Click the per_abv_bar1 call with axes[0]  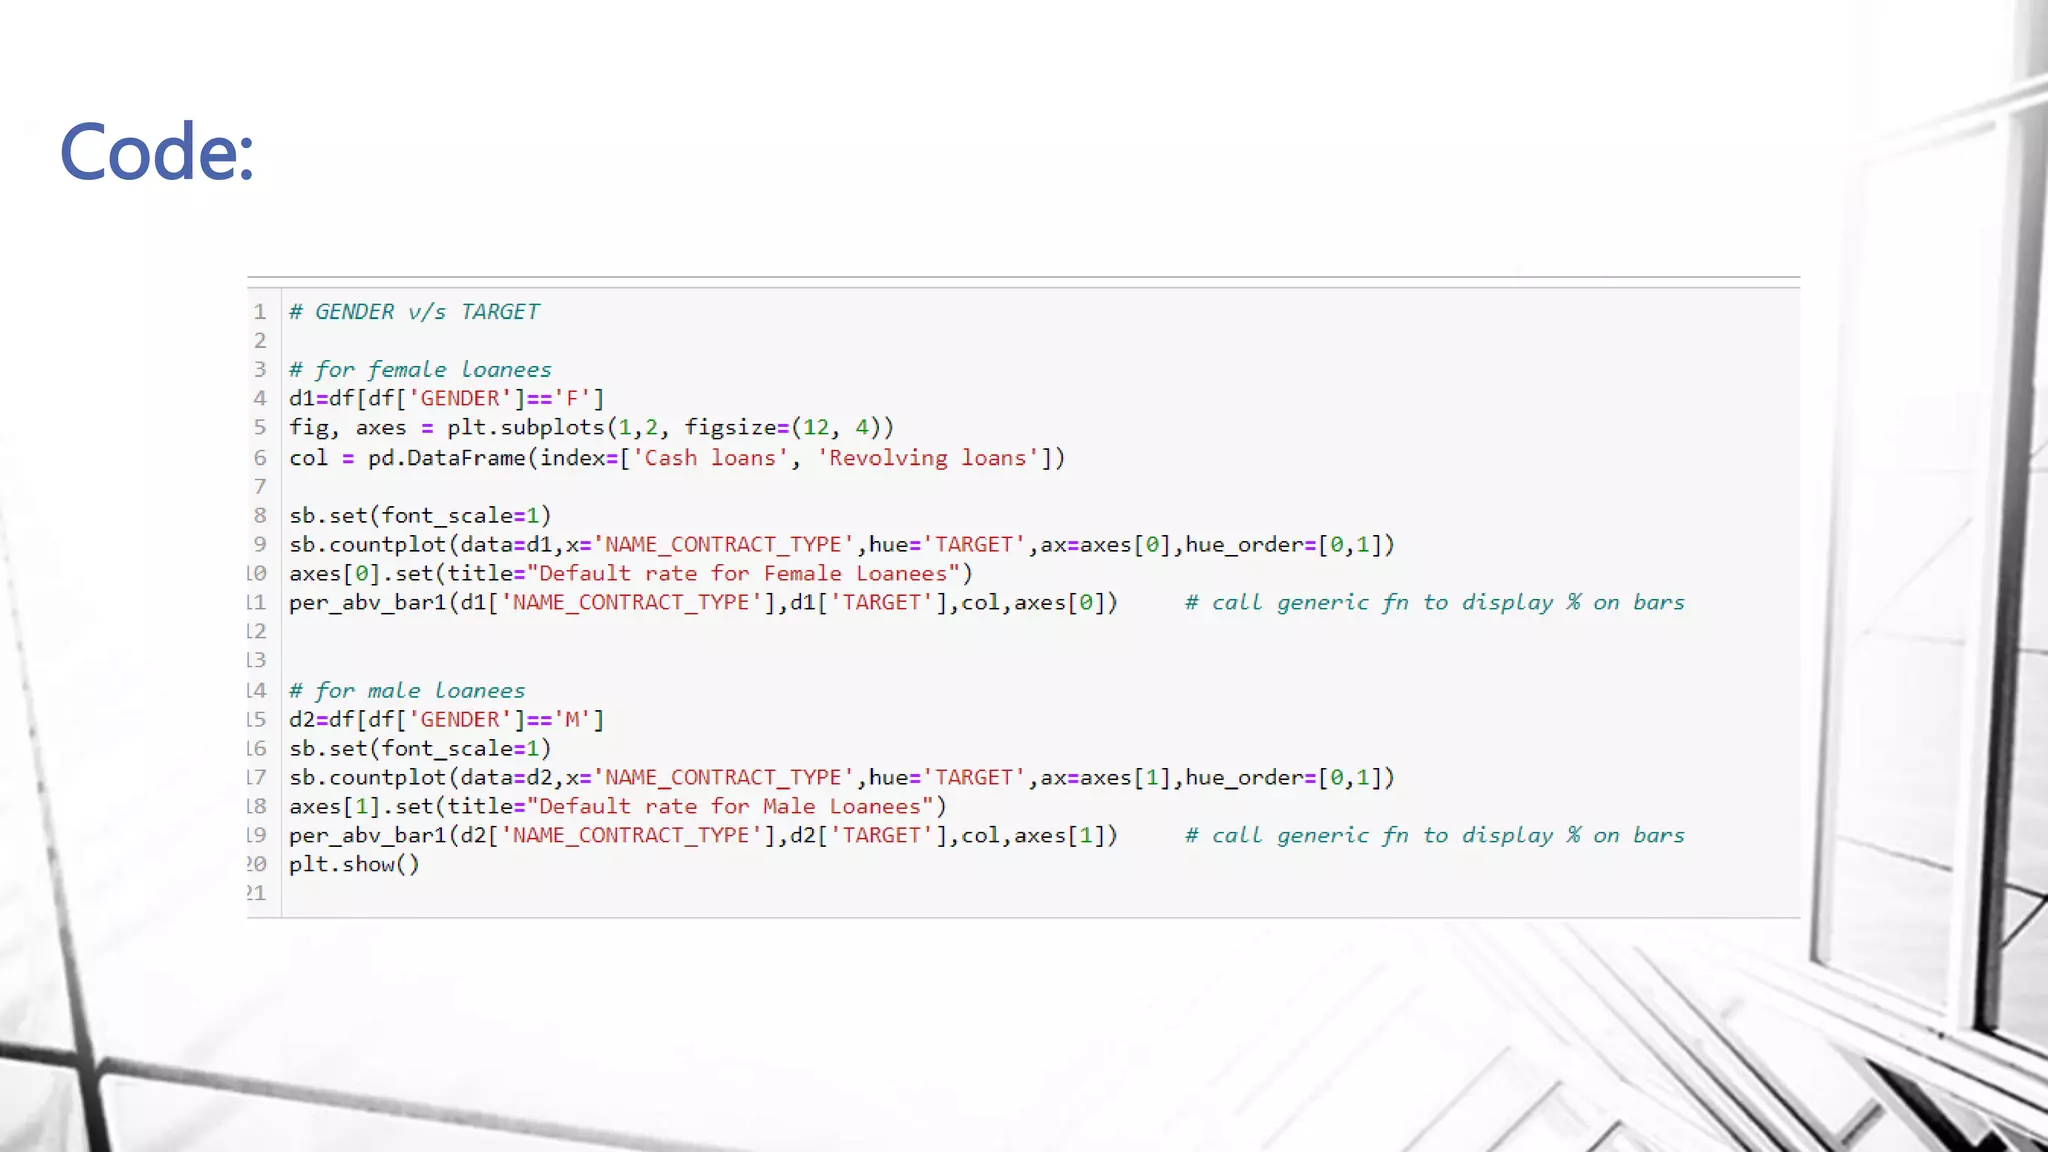[703, 603]
